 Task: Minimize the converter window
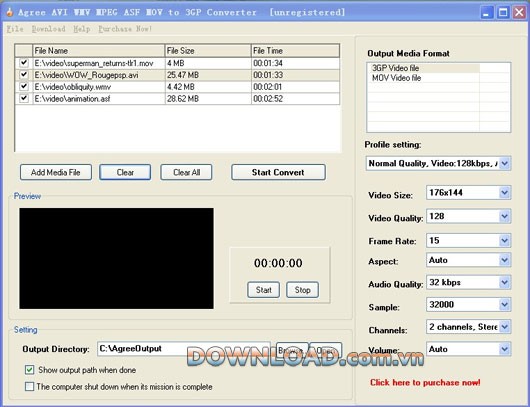[487, 13]
